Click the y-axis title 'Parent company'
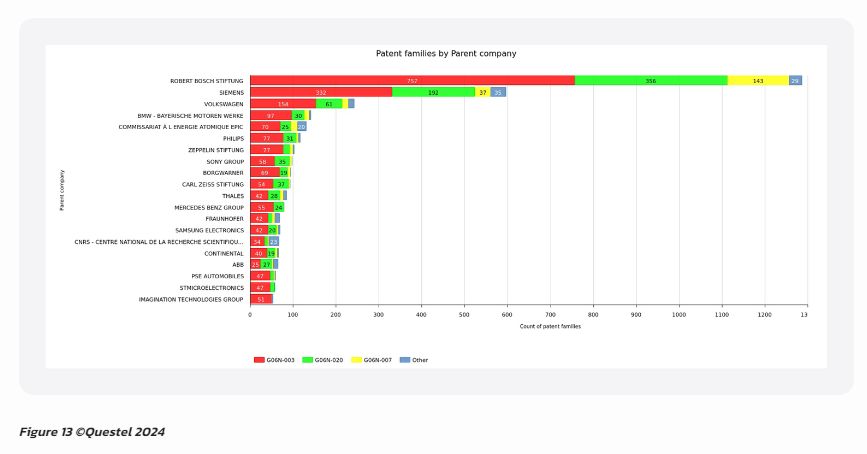The image size is (867, 454). [x=62, y=190]
